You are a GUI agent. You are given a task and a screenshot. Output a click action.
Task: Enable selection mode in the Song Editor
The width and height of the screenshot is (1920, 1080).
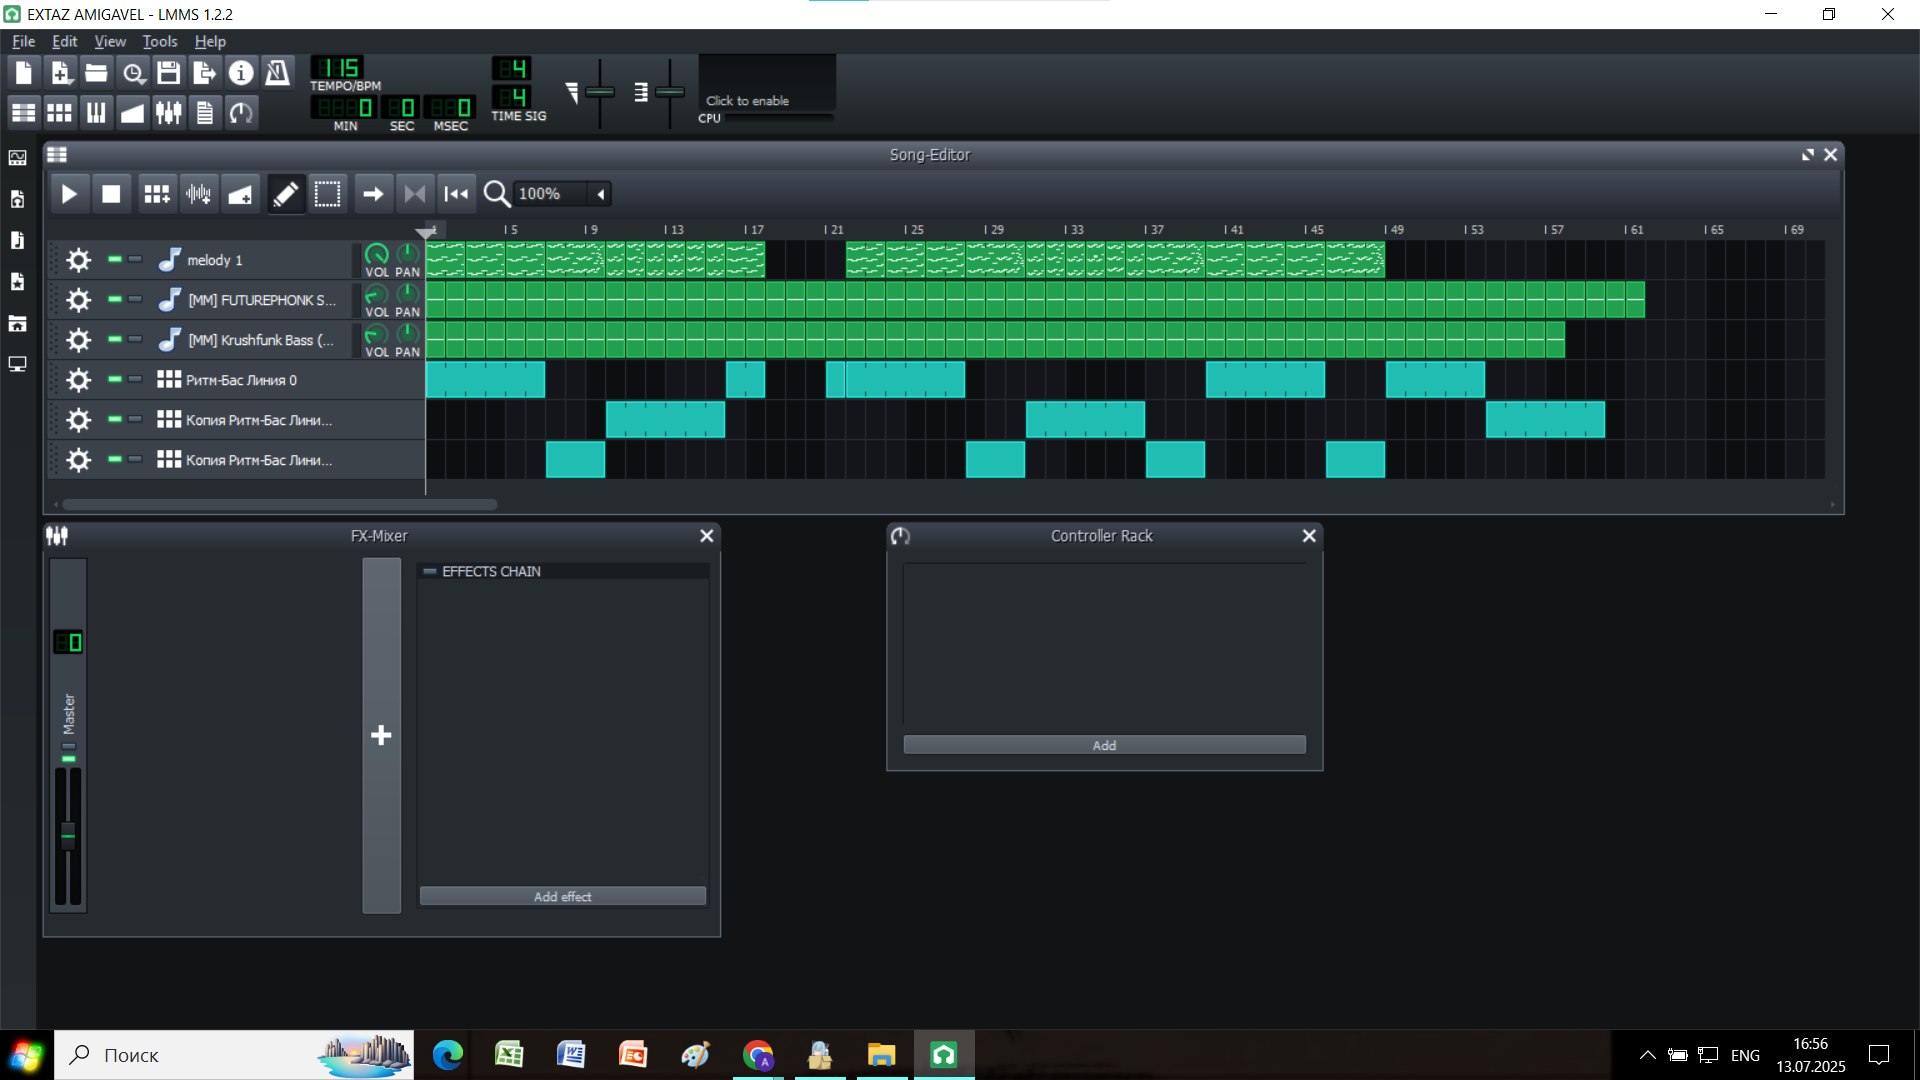(327, 193)
